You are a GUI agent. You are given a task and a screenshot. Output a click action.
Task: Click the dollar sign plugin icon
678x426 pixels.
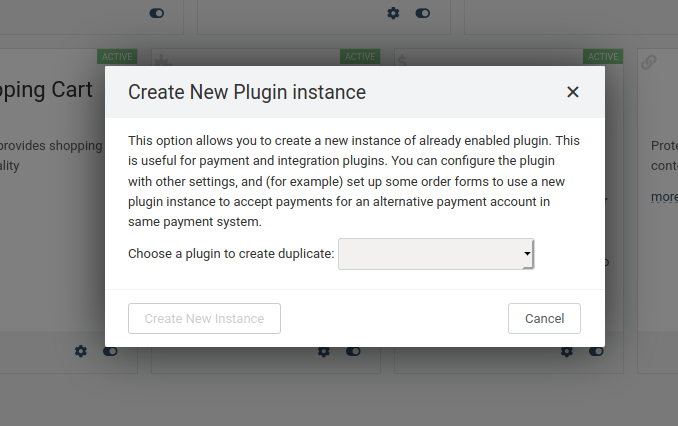pos(402,61)
